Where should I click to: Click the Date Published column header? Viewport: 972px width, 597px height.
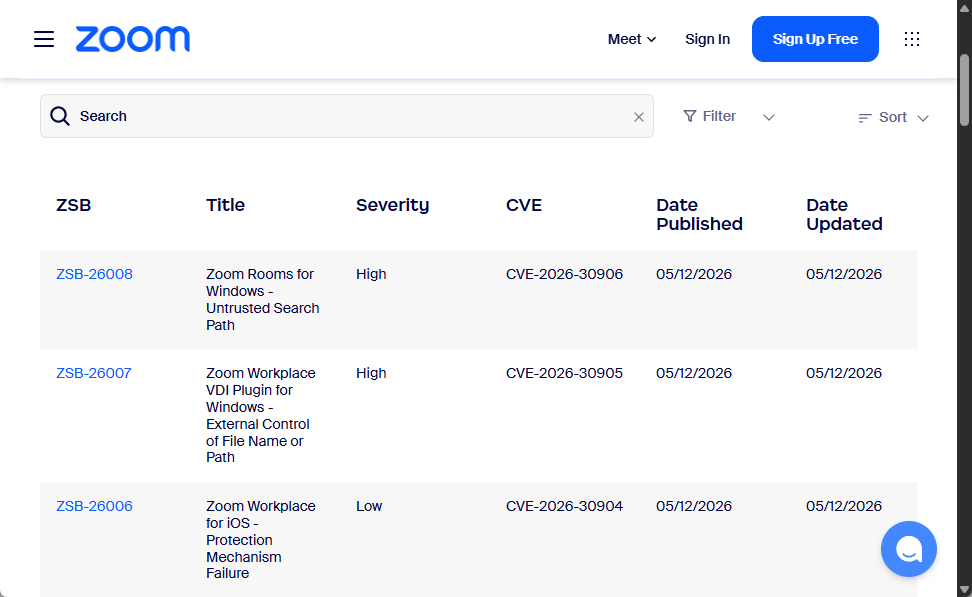(x=699, y=214)
